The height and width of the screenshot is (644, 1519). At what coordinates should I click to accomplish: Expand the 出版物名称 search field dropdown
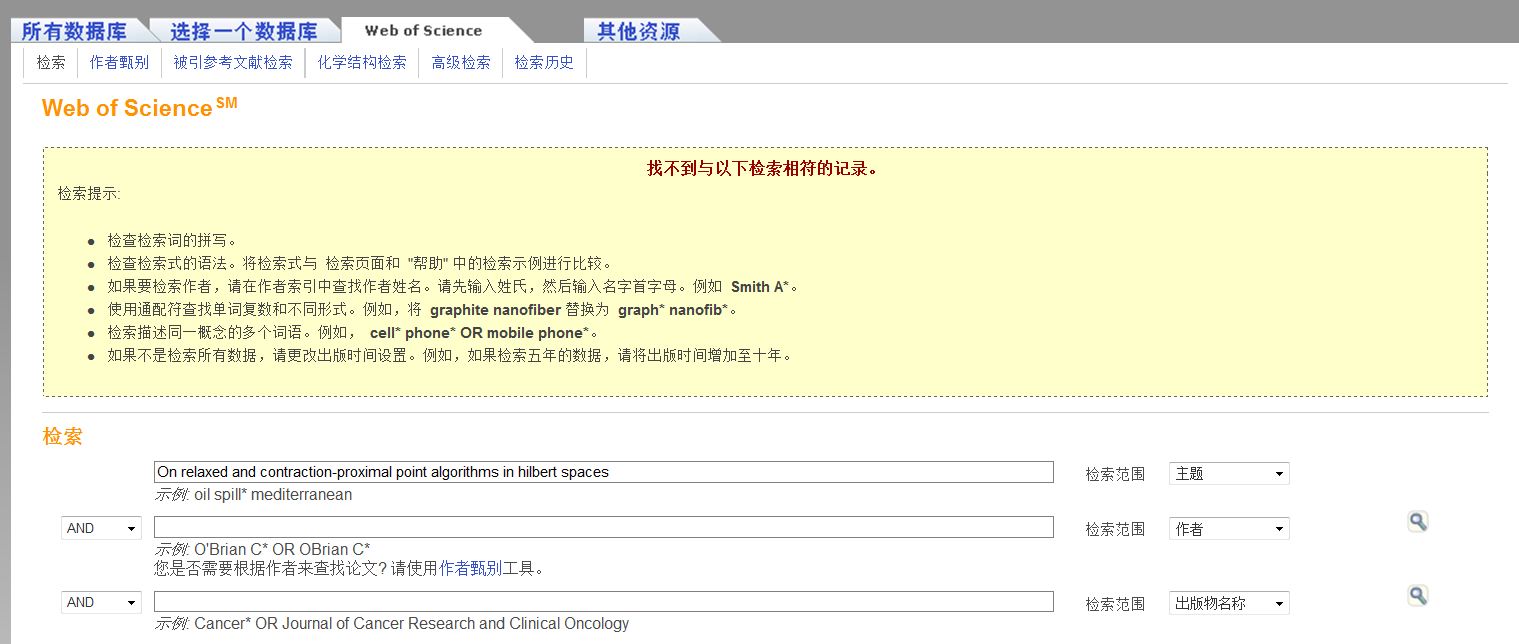tap(1229, 603)
